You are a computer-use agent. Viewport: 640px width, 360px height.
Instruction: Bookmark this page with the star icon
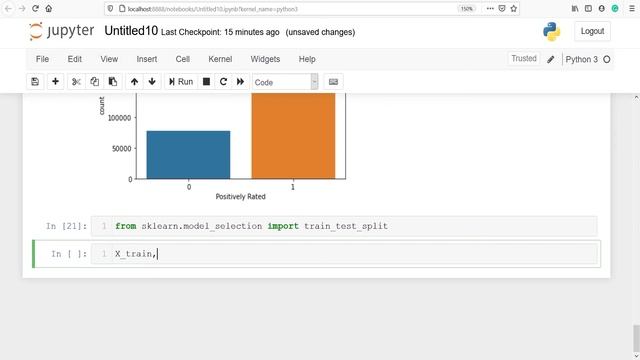[x=513, y=9]
